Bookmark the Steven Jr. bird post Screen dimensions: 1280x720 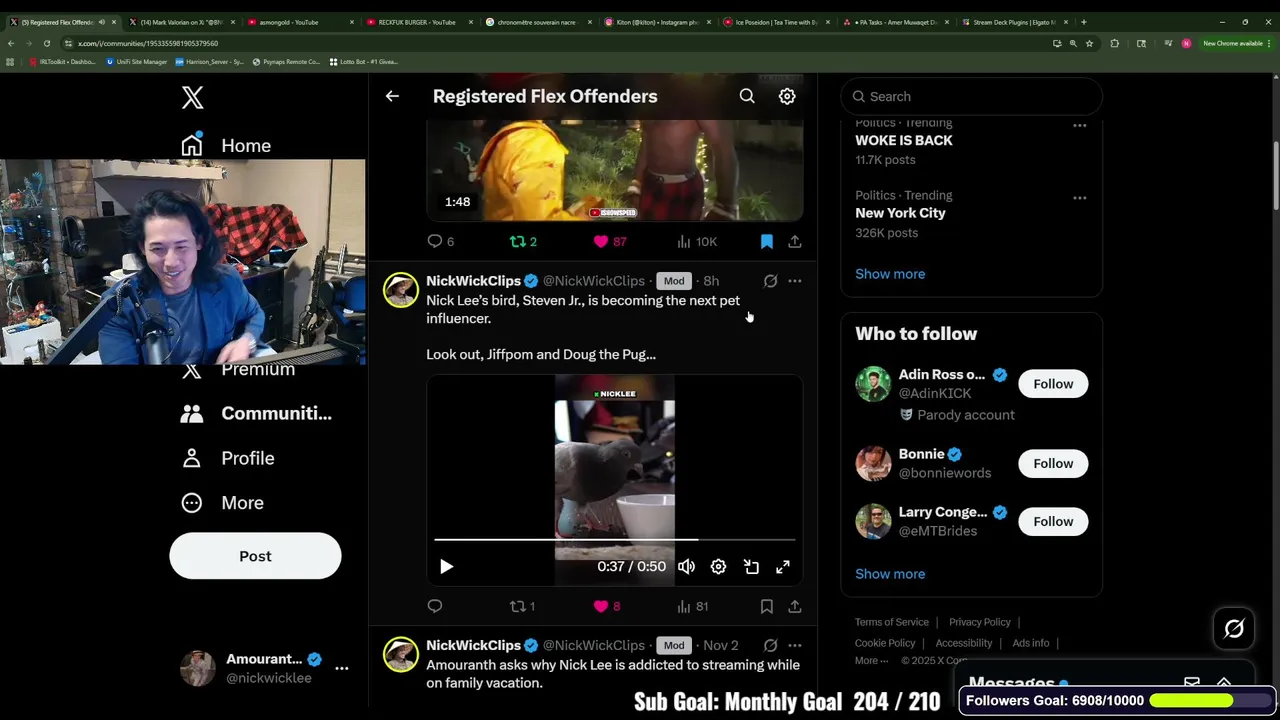pyautogui.click(x=767, y=606)
